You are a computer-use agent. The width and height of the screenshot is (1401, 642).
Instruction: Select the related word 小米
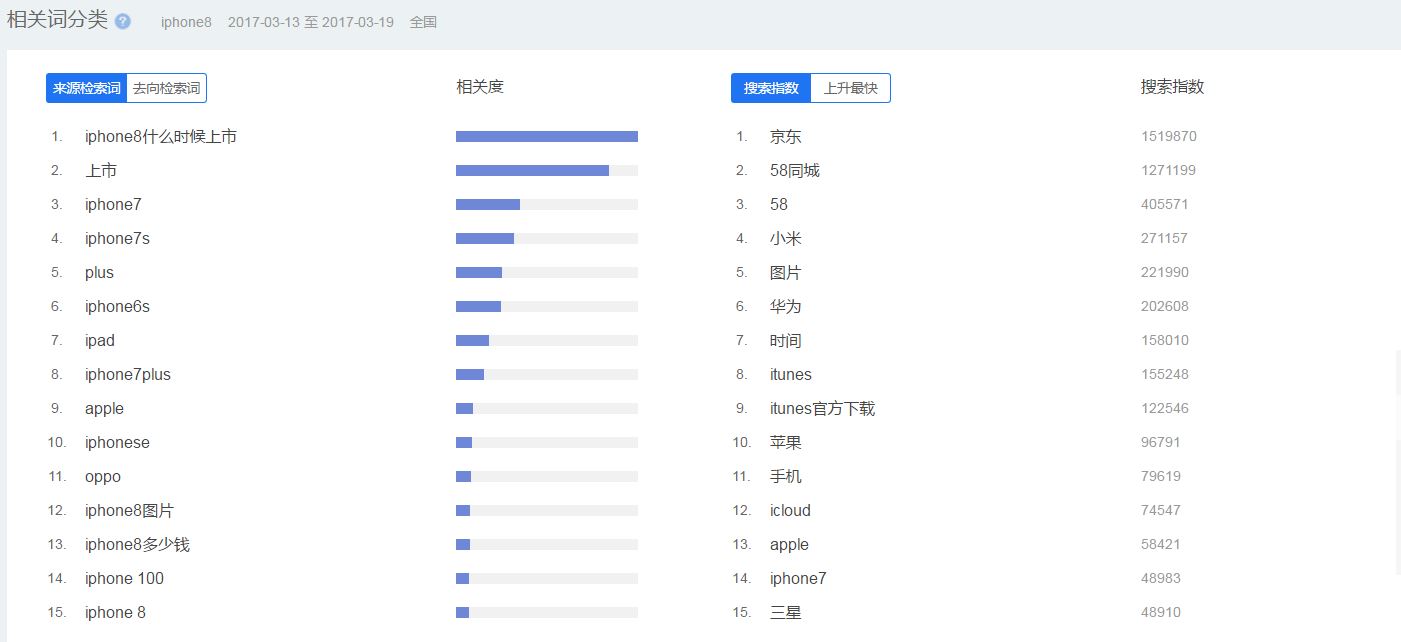pos(786,238)
